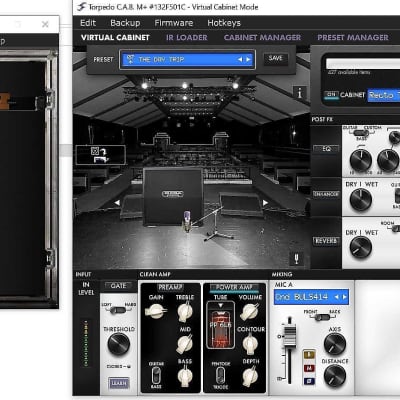Show next cabinet with right arrow

(x=265, y=202)
